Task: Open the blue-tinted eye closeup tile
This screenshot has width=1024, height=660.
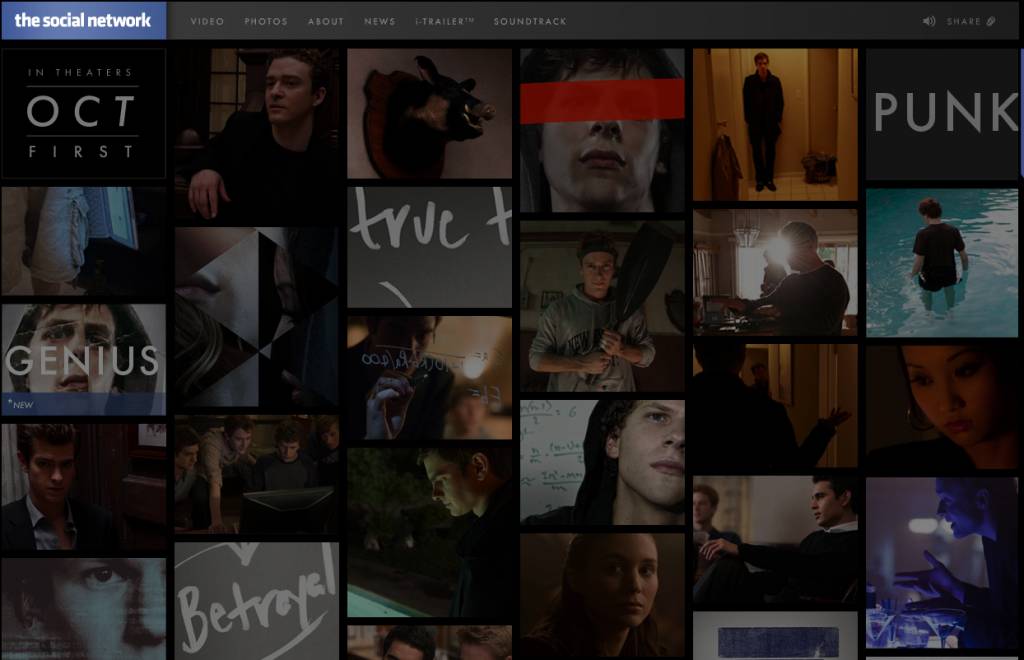Action: [84, 609]
